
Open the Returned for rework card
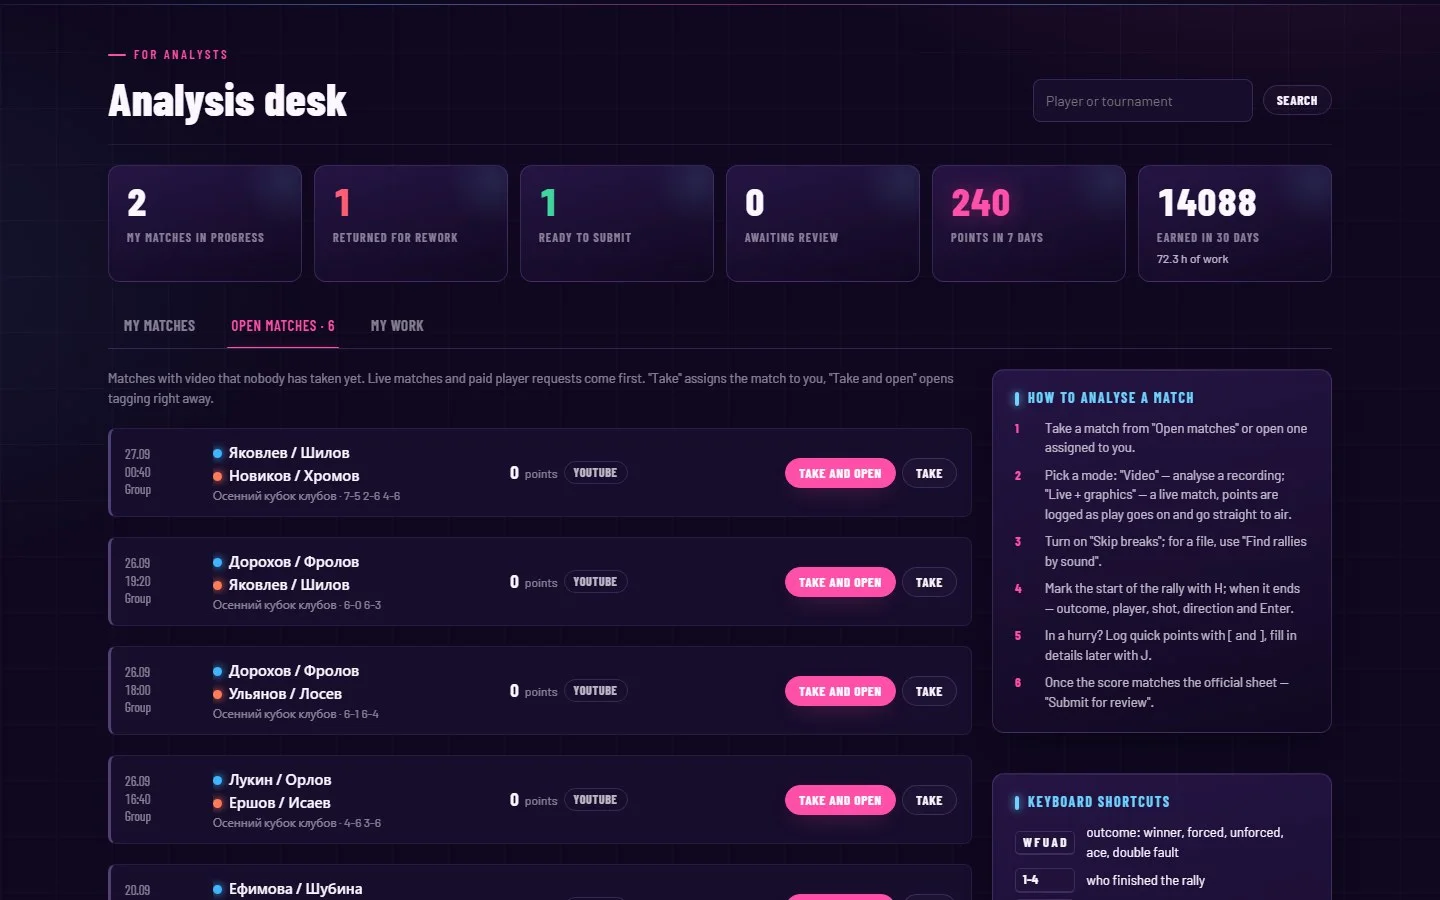(x=411, y=223)
